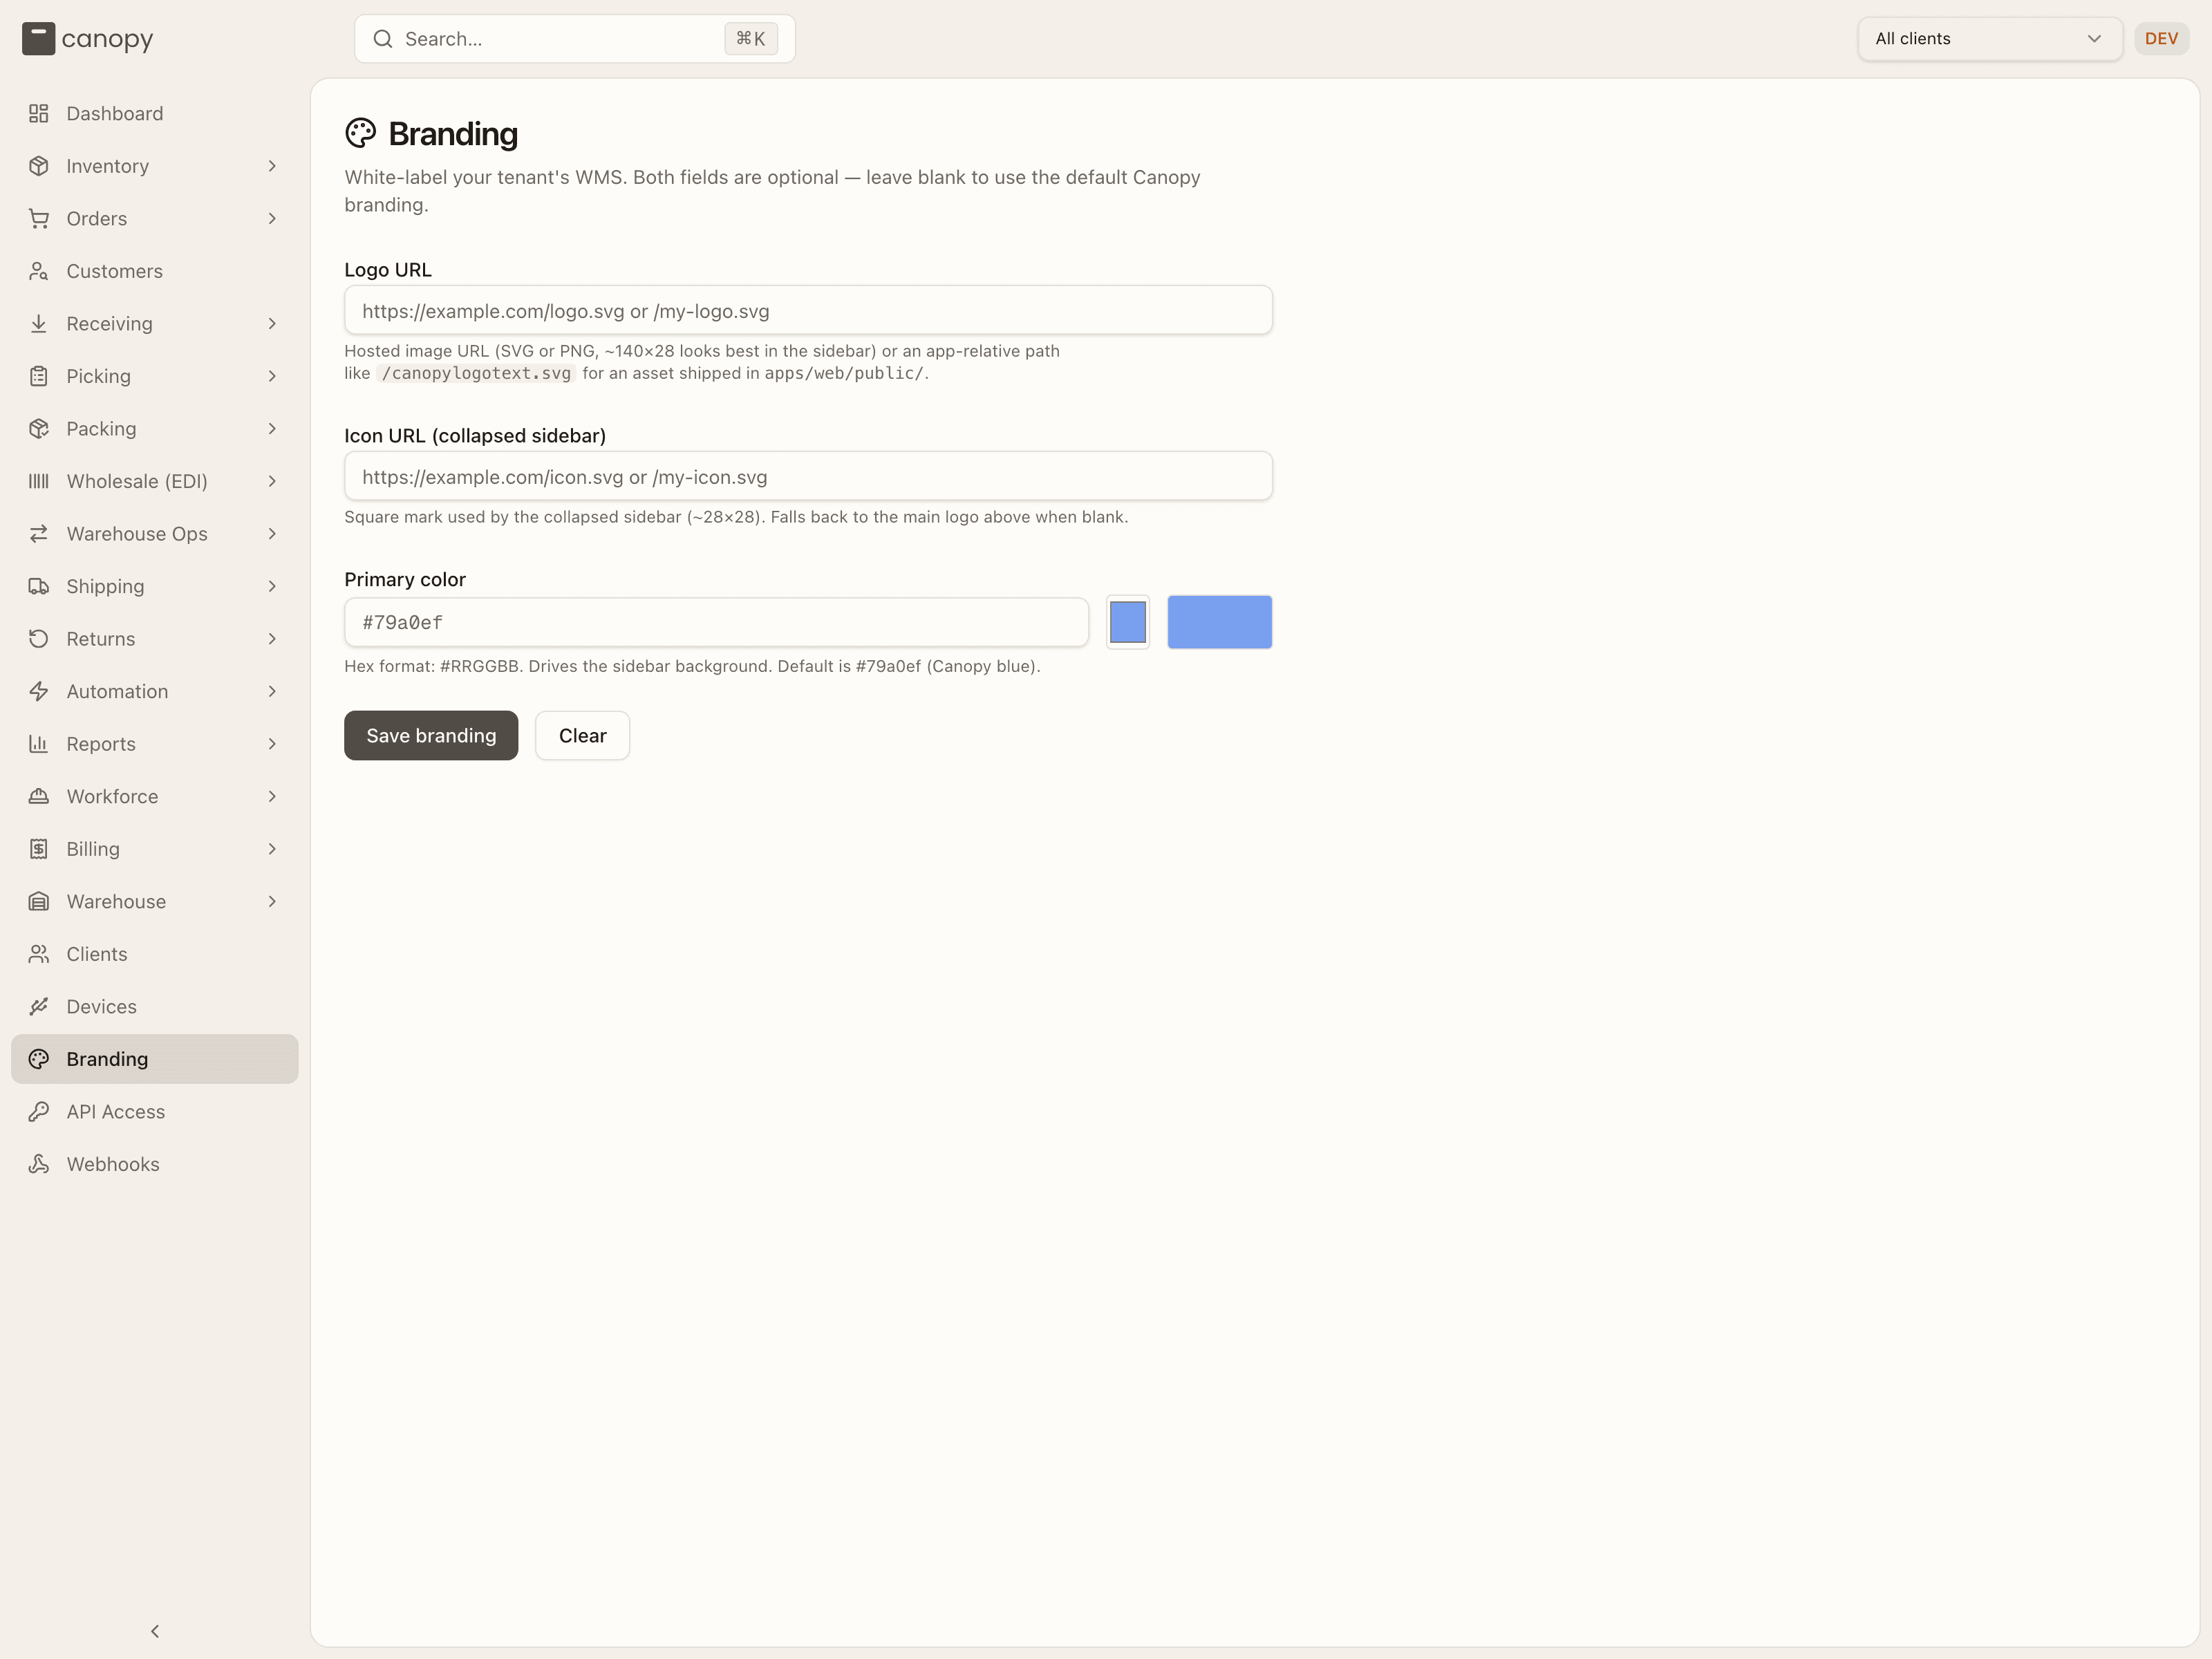Go to the Customers page
Image resolution: width=2212 pixels, height=1659 pixels.
pyautogui.click(x=155, y=271)
